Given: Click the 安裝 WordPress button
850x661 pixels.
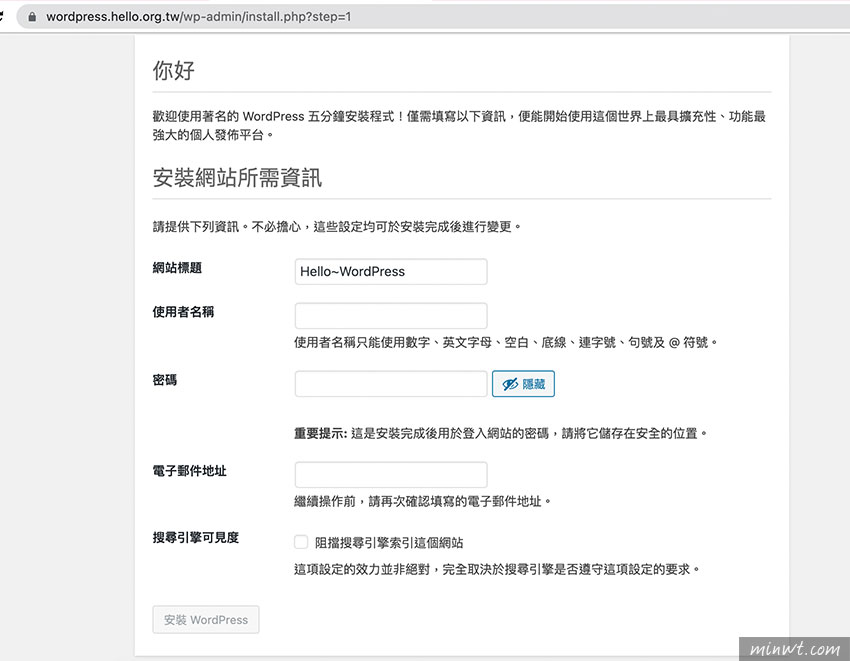Looking at the screenshot, I should coord(205,620).
